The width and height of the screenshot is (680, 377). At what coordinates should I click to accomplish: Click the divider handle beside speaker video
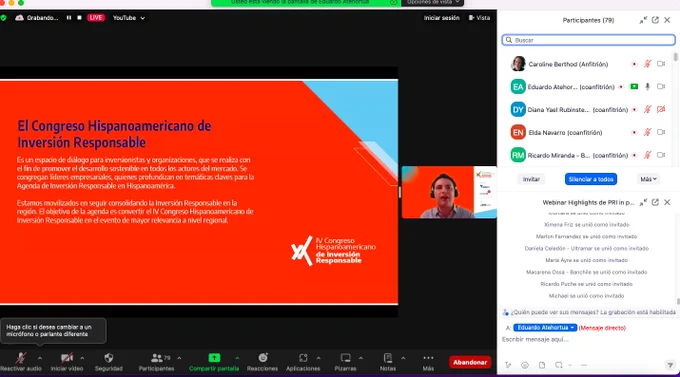(399, 192)
